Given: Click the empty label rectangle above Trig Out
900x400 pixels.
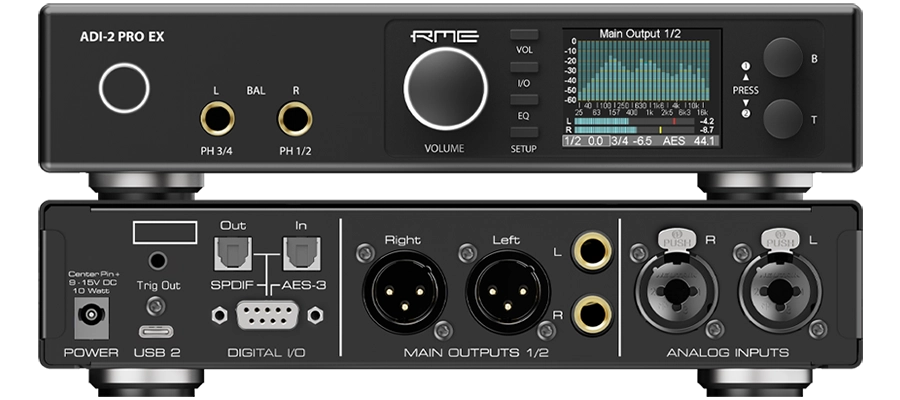Looking at the screenshot, I should (x=165, y=232).
